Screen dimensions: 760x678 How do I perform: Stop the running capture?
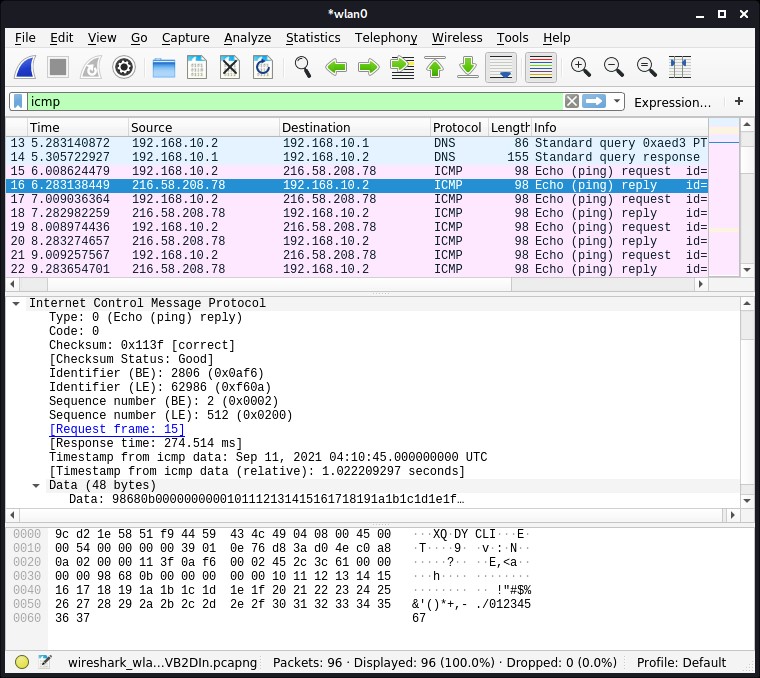[x=58, y=67]
